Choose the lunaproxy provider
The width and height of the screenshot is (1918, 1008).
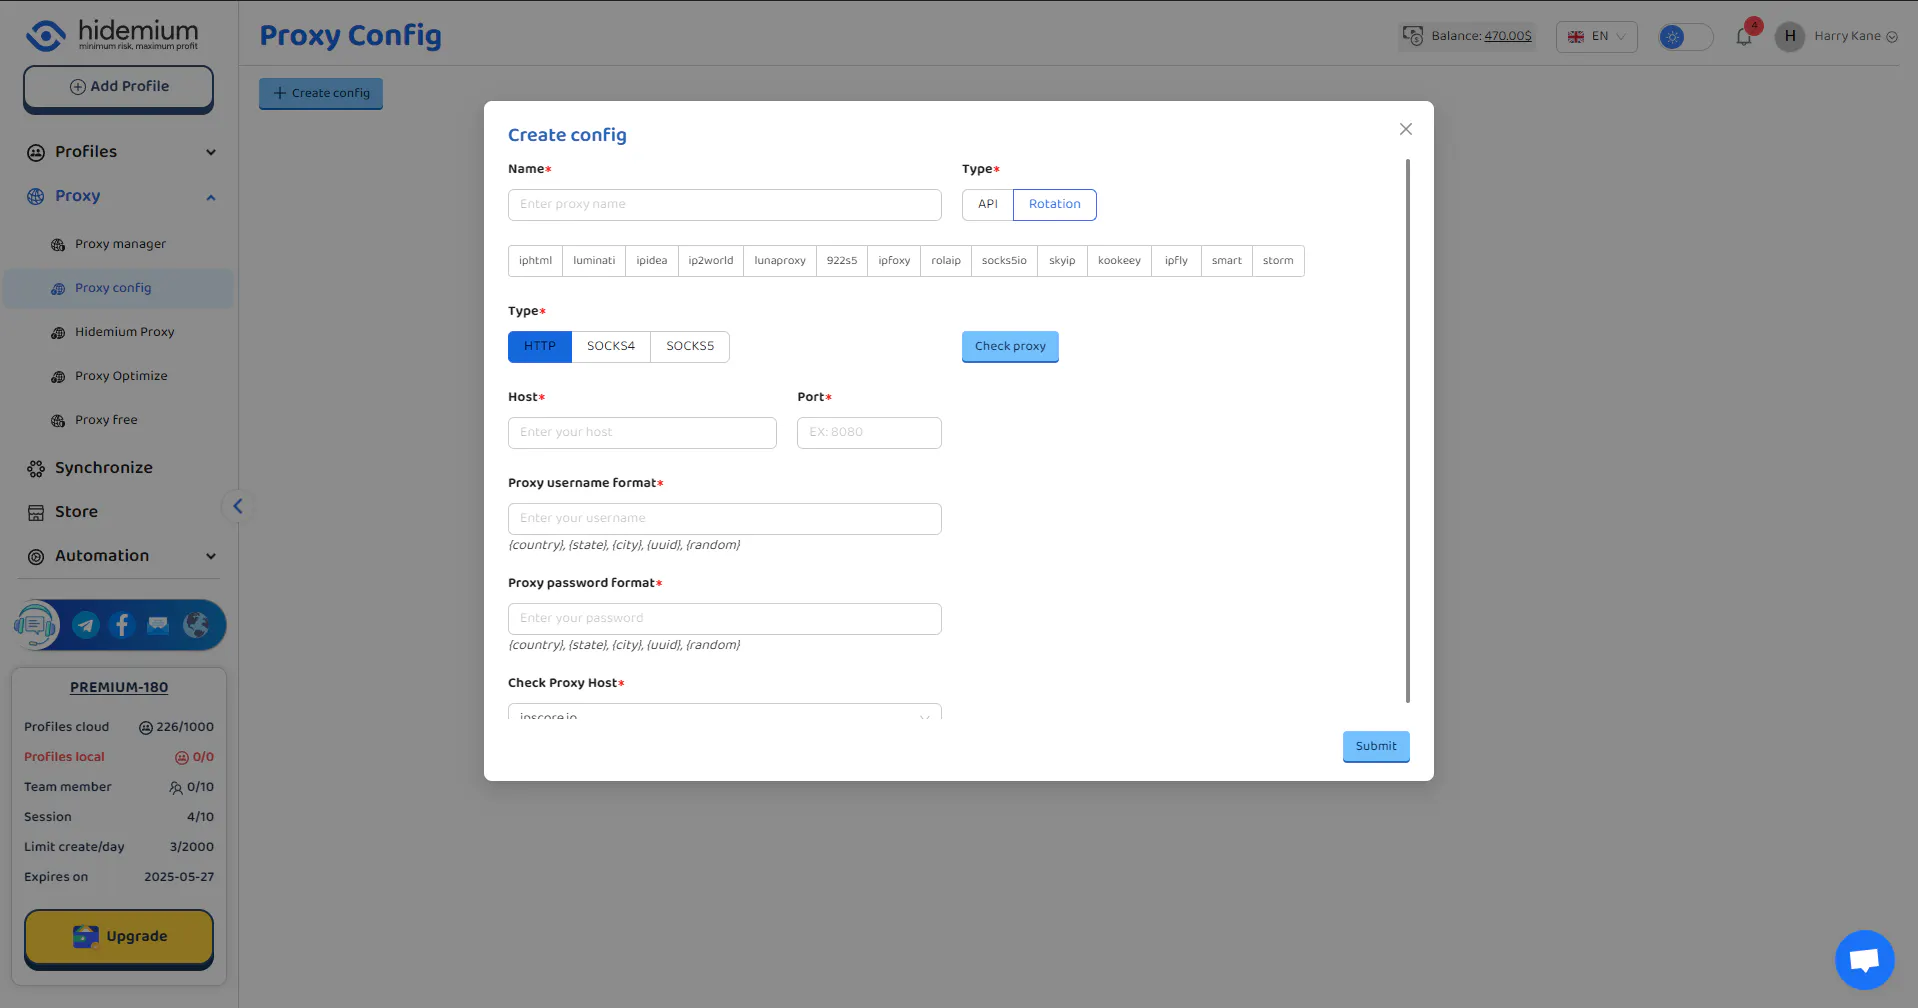(x=780, y=261)
